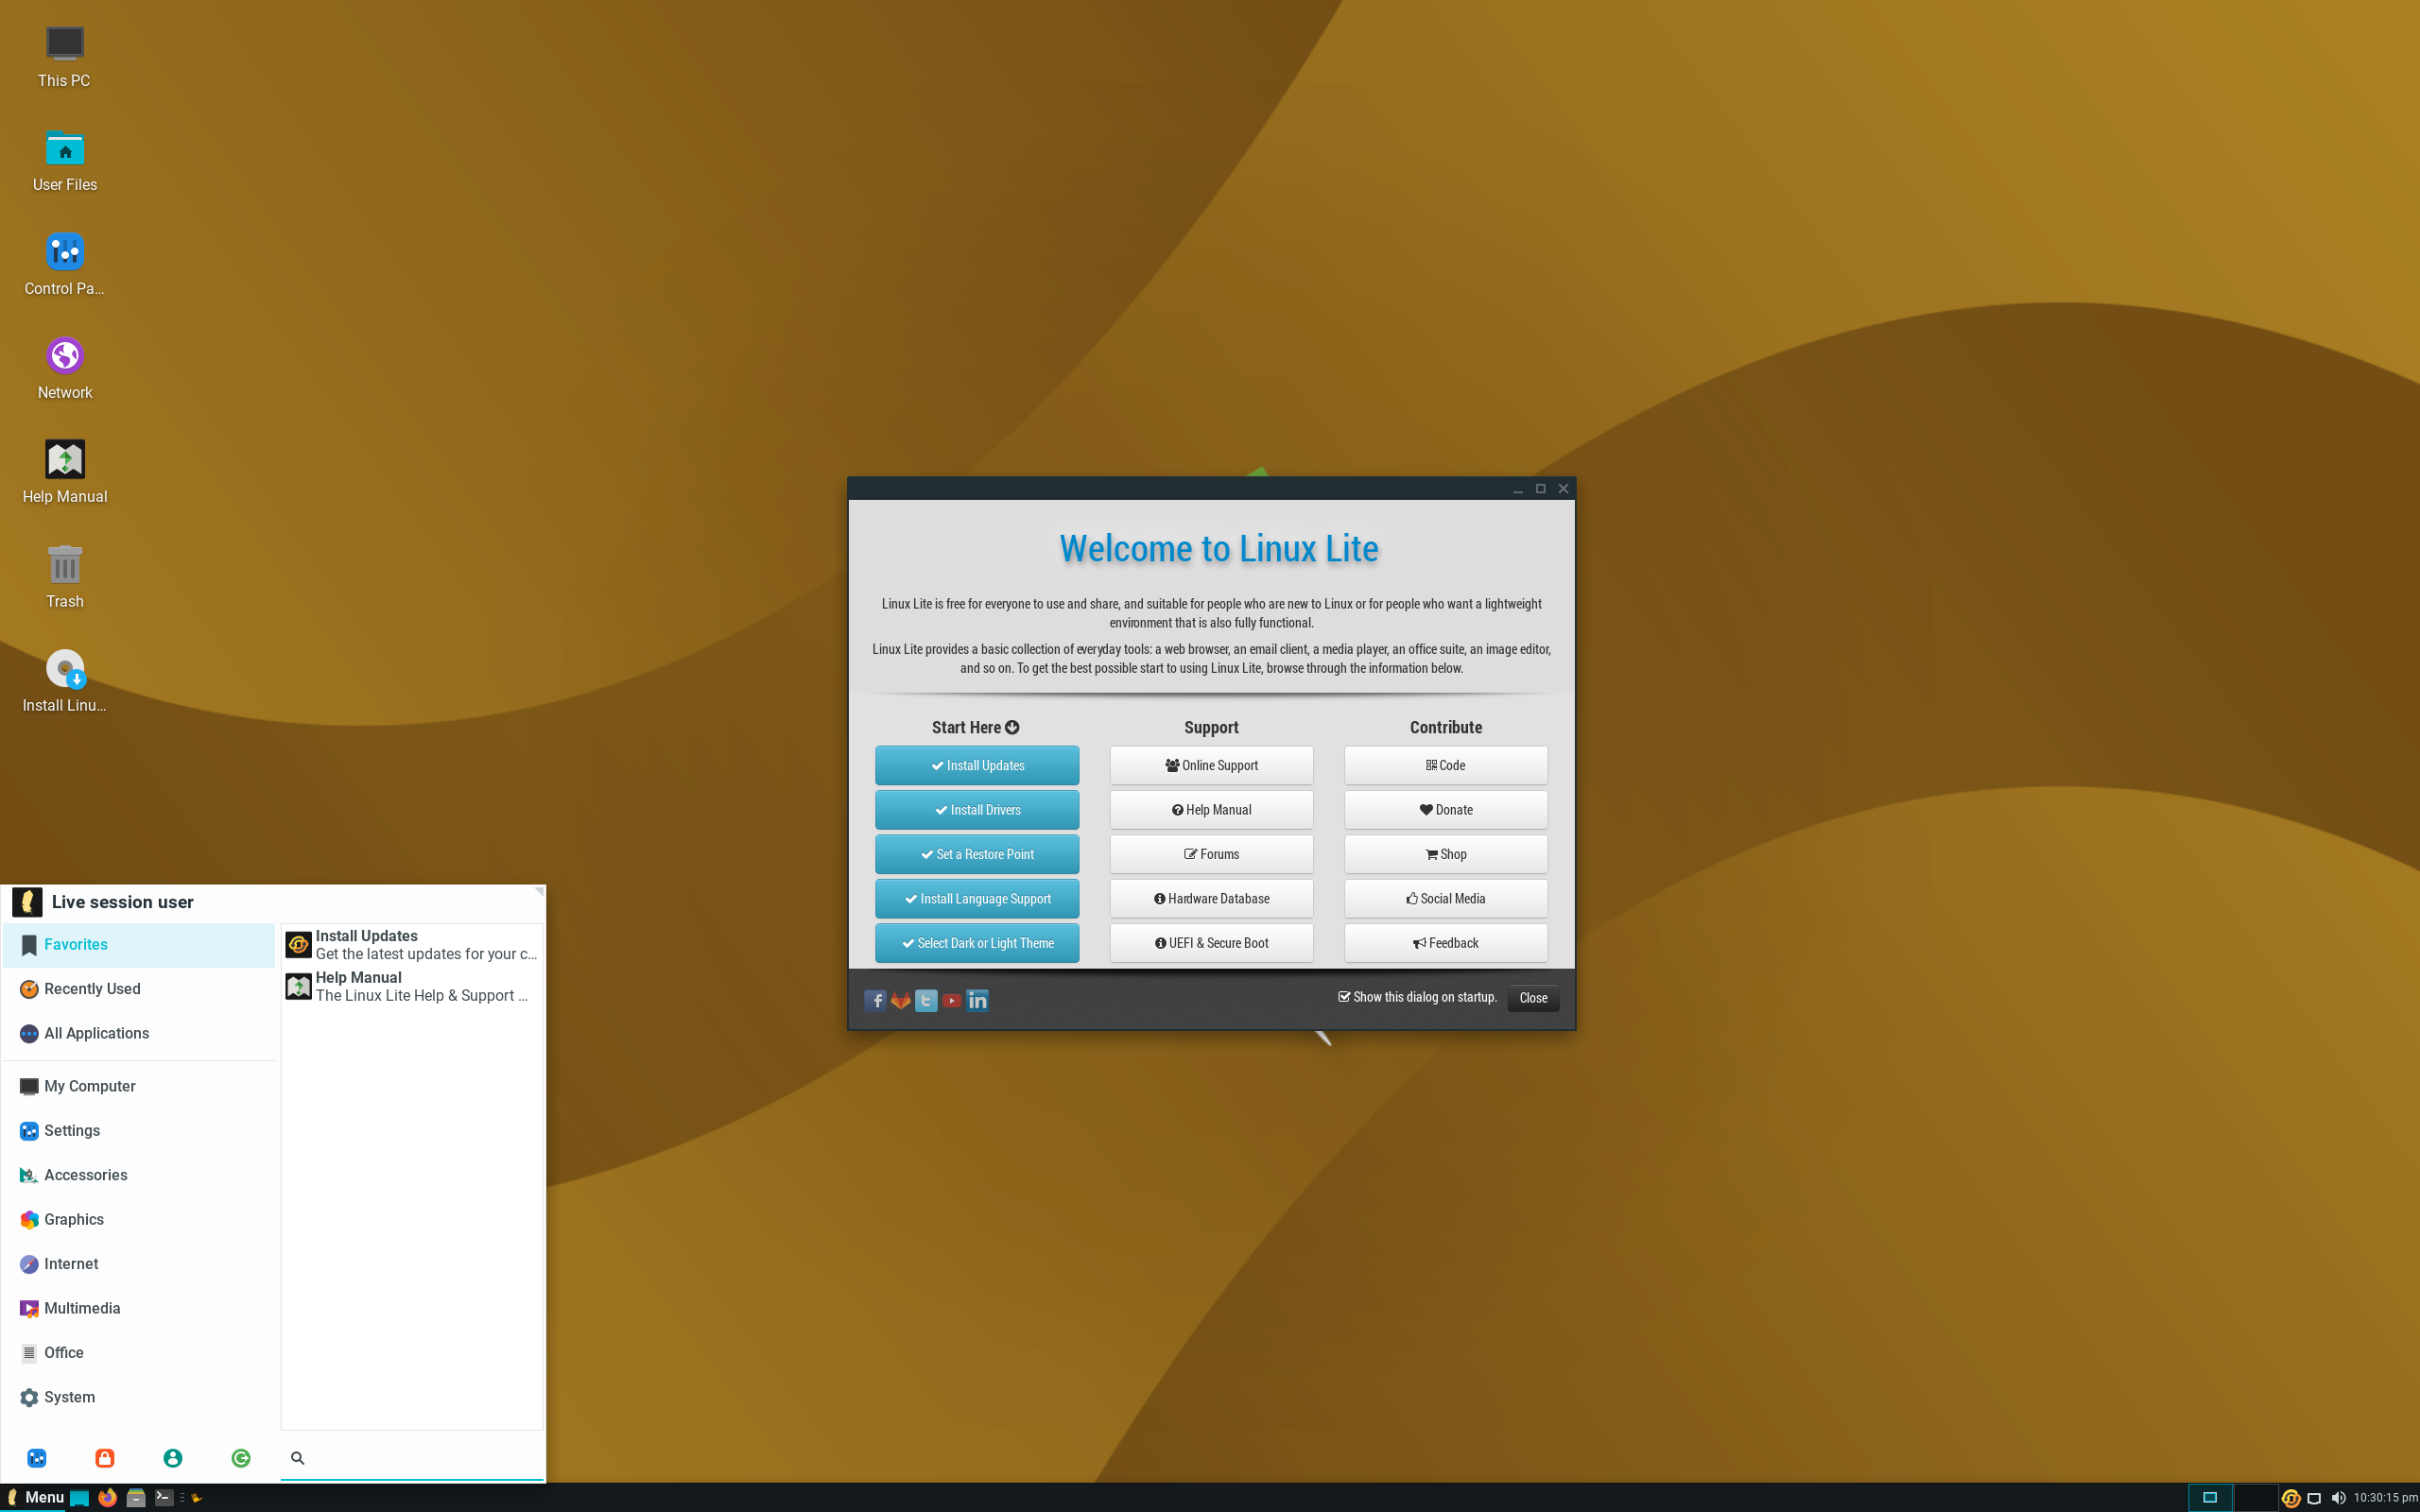Click the Install Drivers button

(977, 808)
